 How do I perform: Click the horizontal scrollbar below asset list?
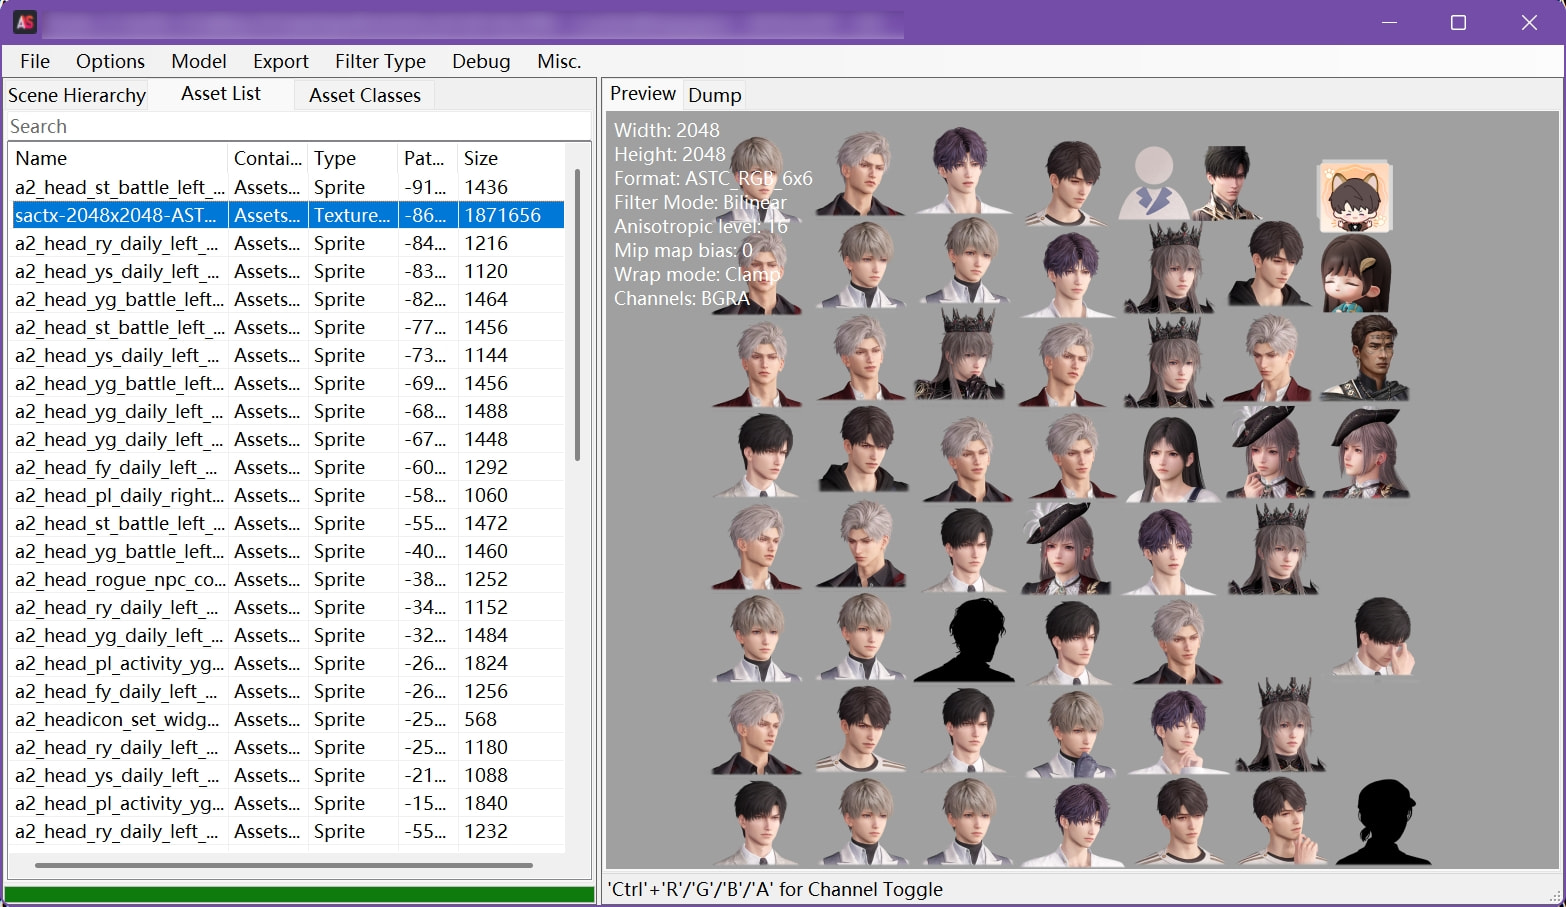tap(283, 865)
